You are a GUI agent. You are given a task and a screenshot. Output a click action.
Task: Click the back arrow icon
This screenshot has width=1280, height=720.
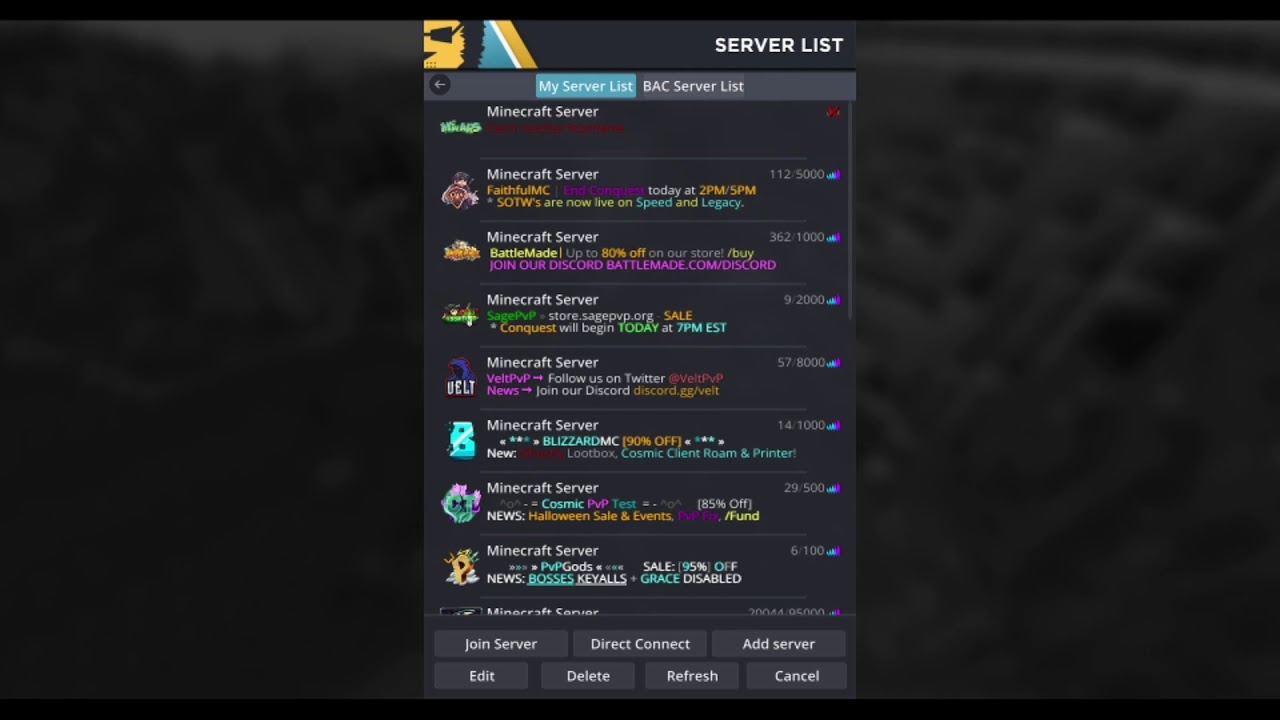pos(440,85)
